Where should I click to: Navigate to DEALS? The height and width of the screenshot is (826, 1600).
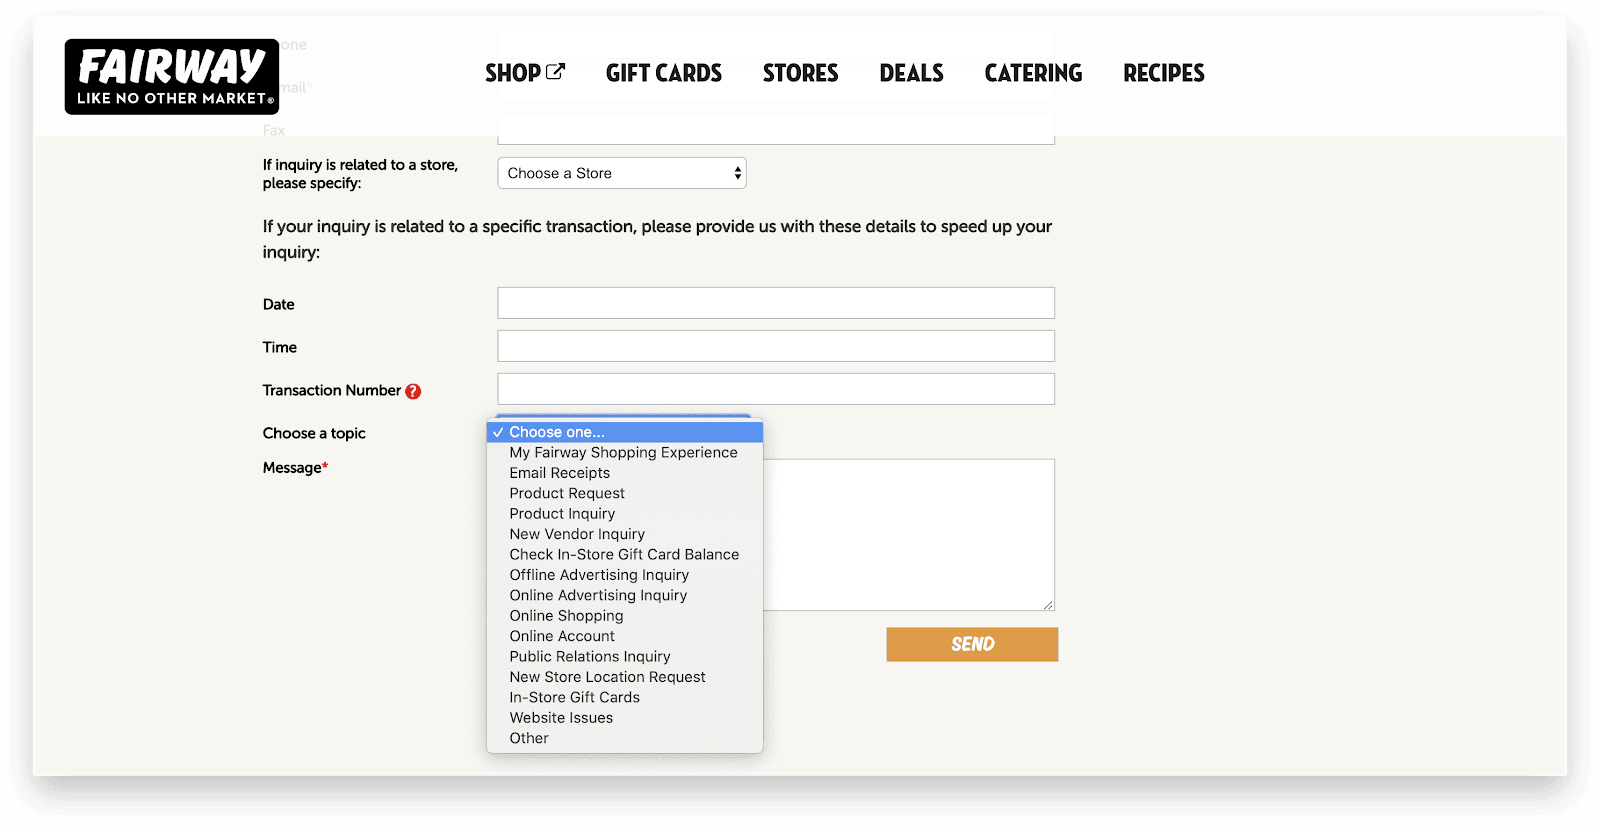912,73
